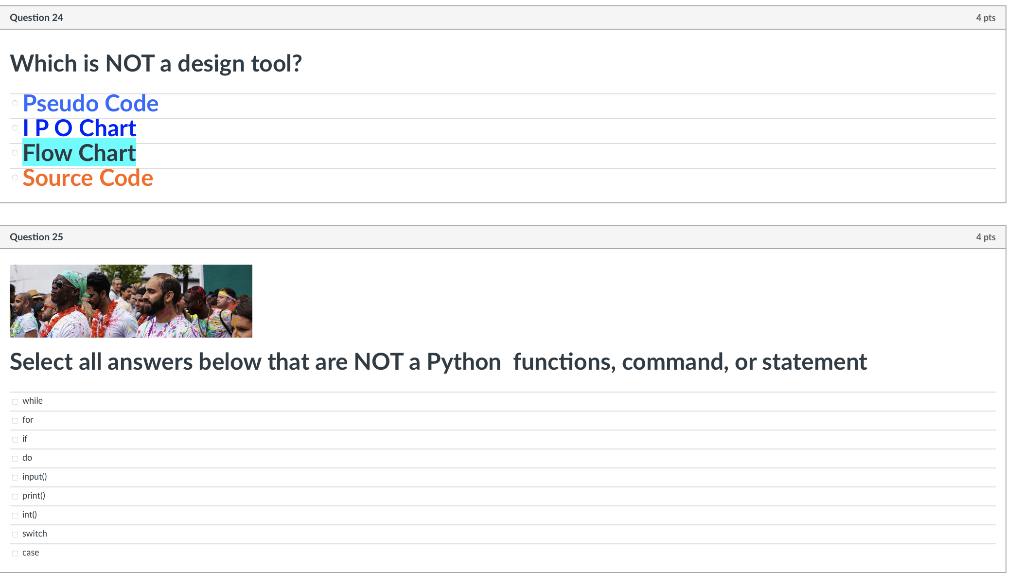
Task: Enable the 'print()' checkbox
Action: point(15,496)
